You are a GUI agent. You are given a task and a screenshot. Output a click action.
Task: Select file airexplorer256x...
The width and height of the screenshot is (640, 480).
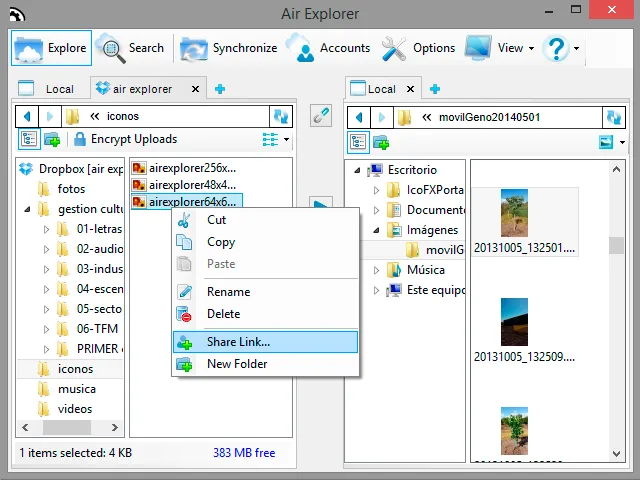click(184, 168)
